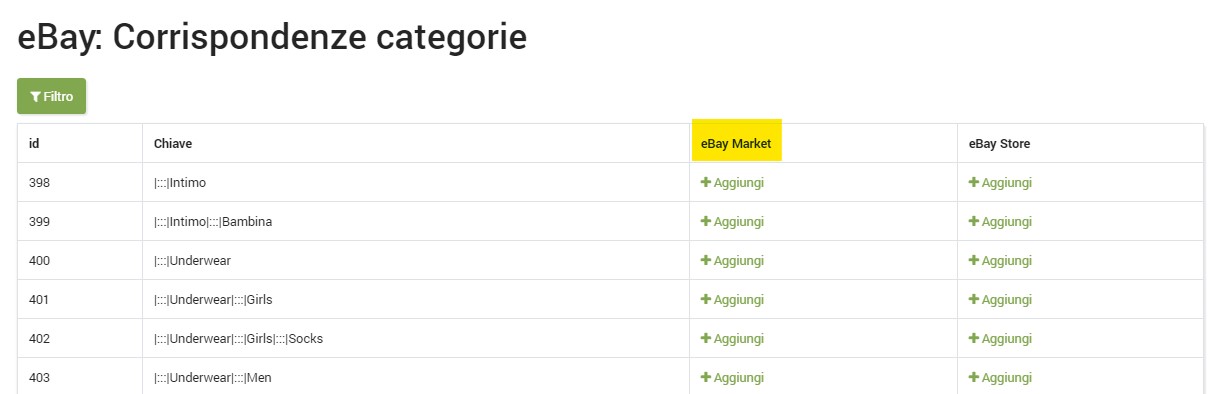Select the id cell 398

(x=40, y=182)
